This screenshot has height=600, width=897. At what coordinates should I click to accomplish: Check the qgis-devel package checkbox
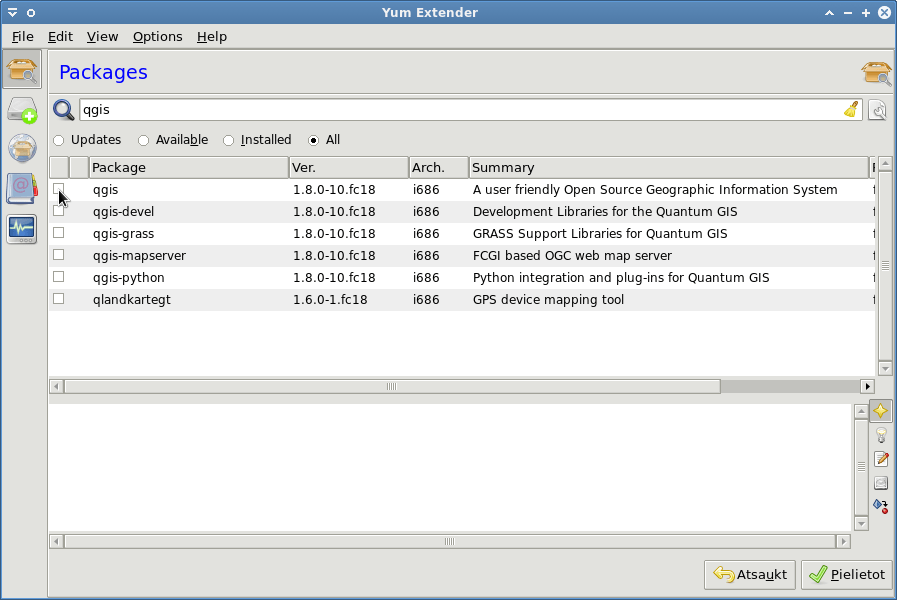[58, 211]
